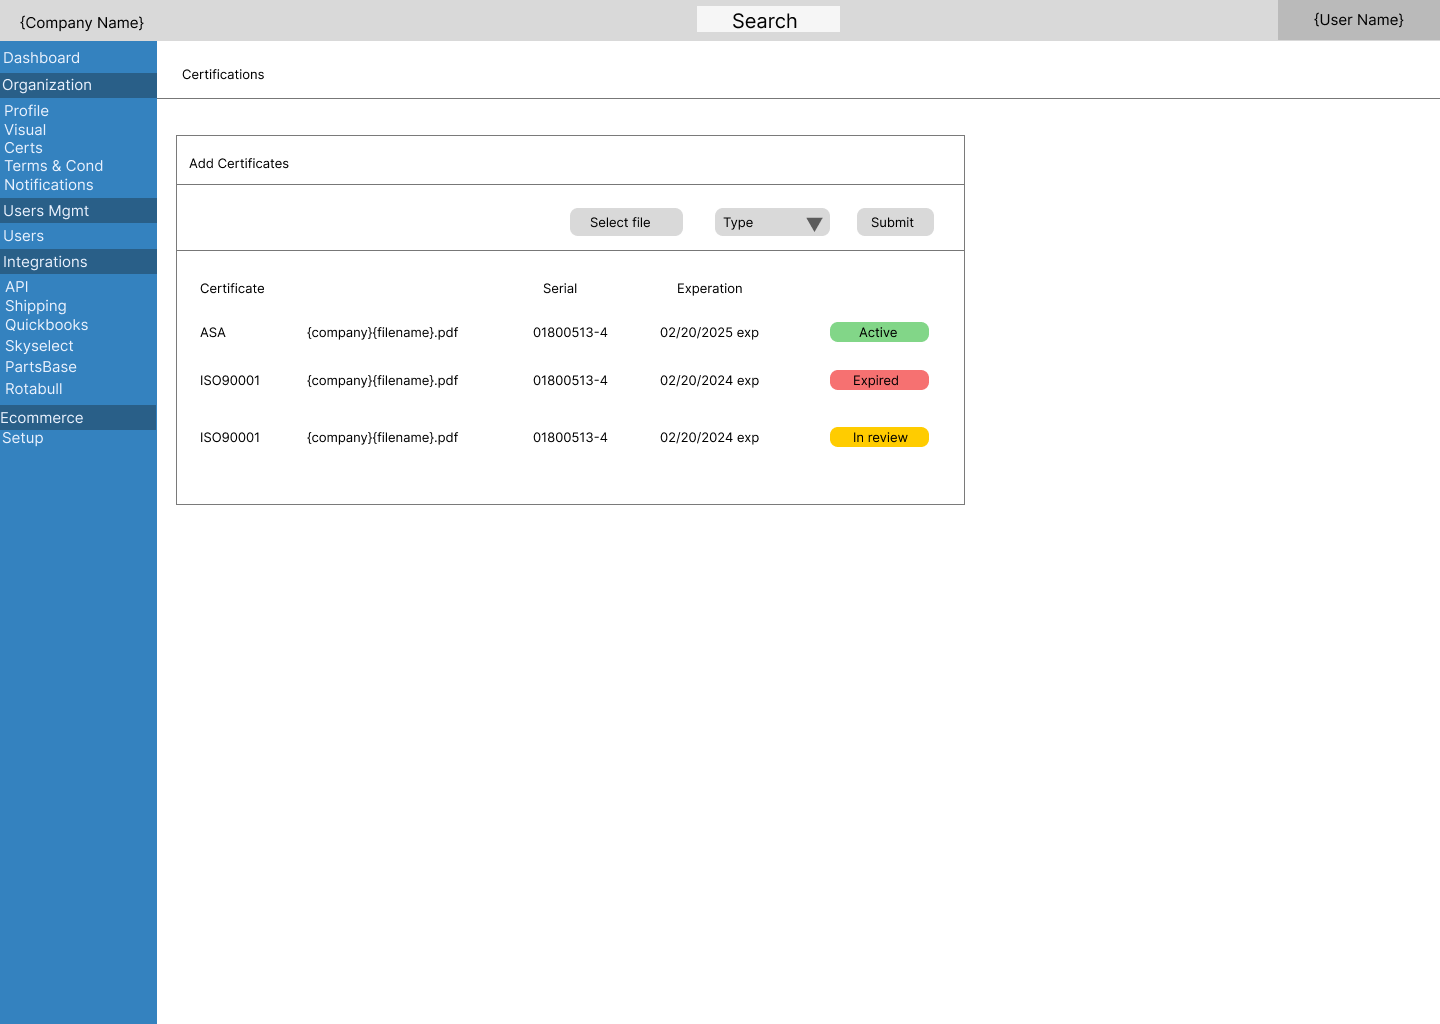Viewport: 1440px width, 1024px height.
Task: Open the Rotabull integration
Action: pyautogui.click(x=34, y=389)
